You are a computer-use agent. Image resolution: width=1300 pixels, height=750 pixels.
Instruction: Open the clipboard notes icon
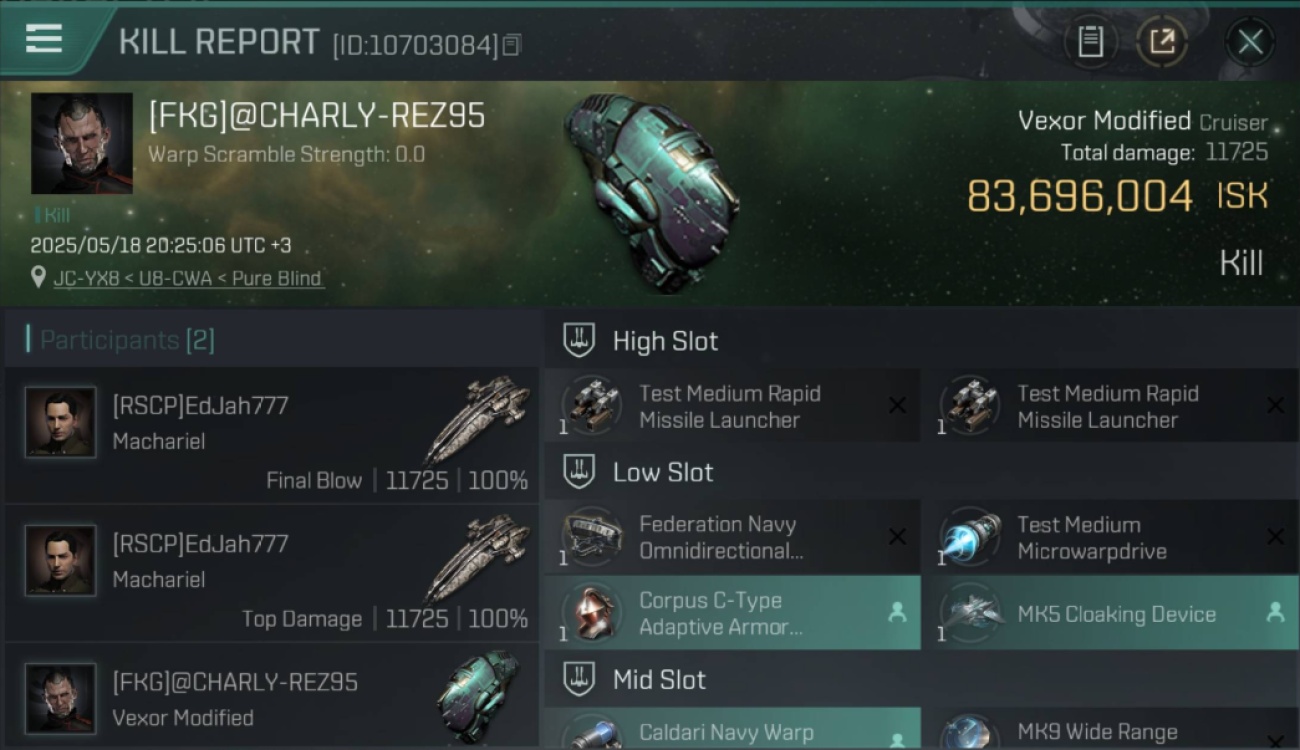(x=1090, y=42)
